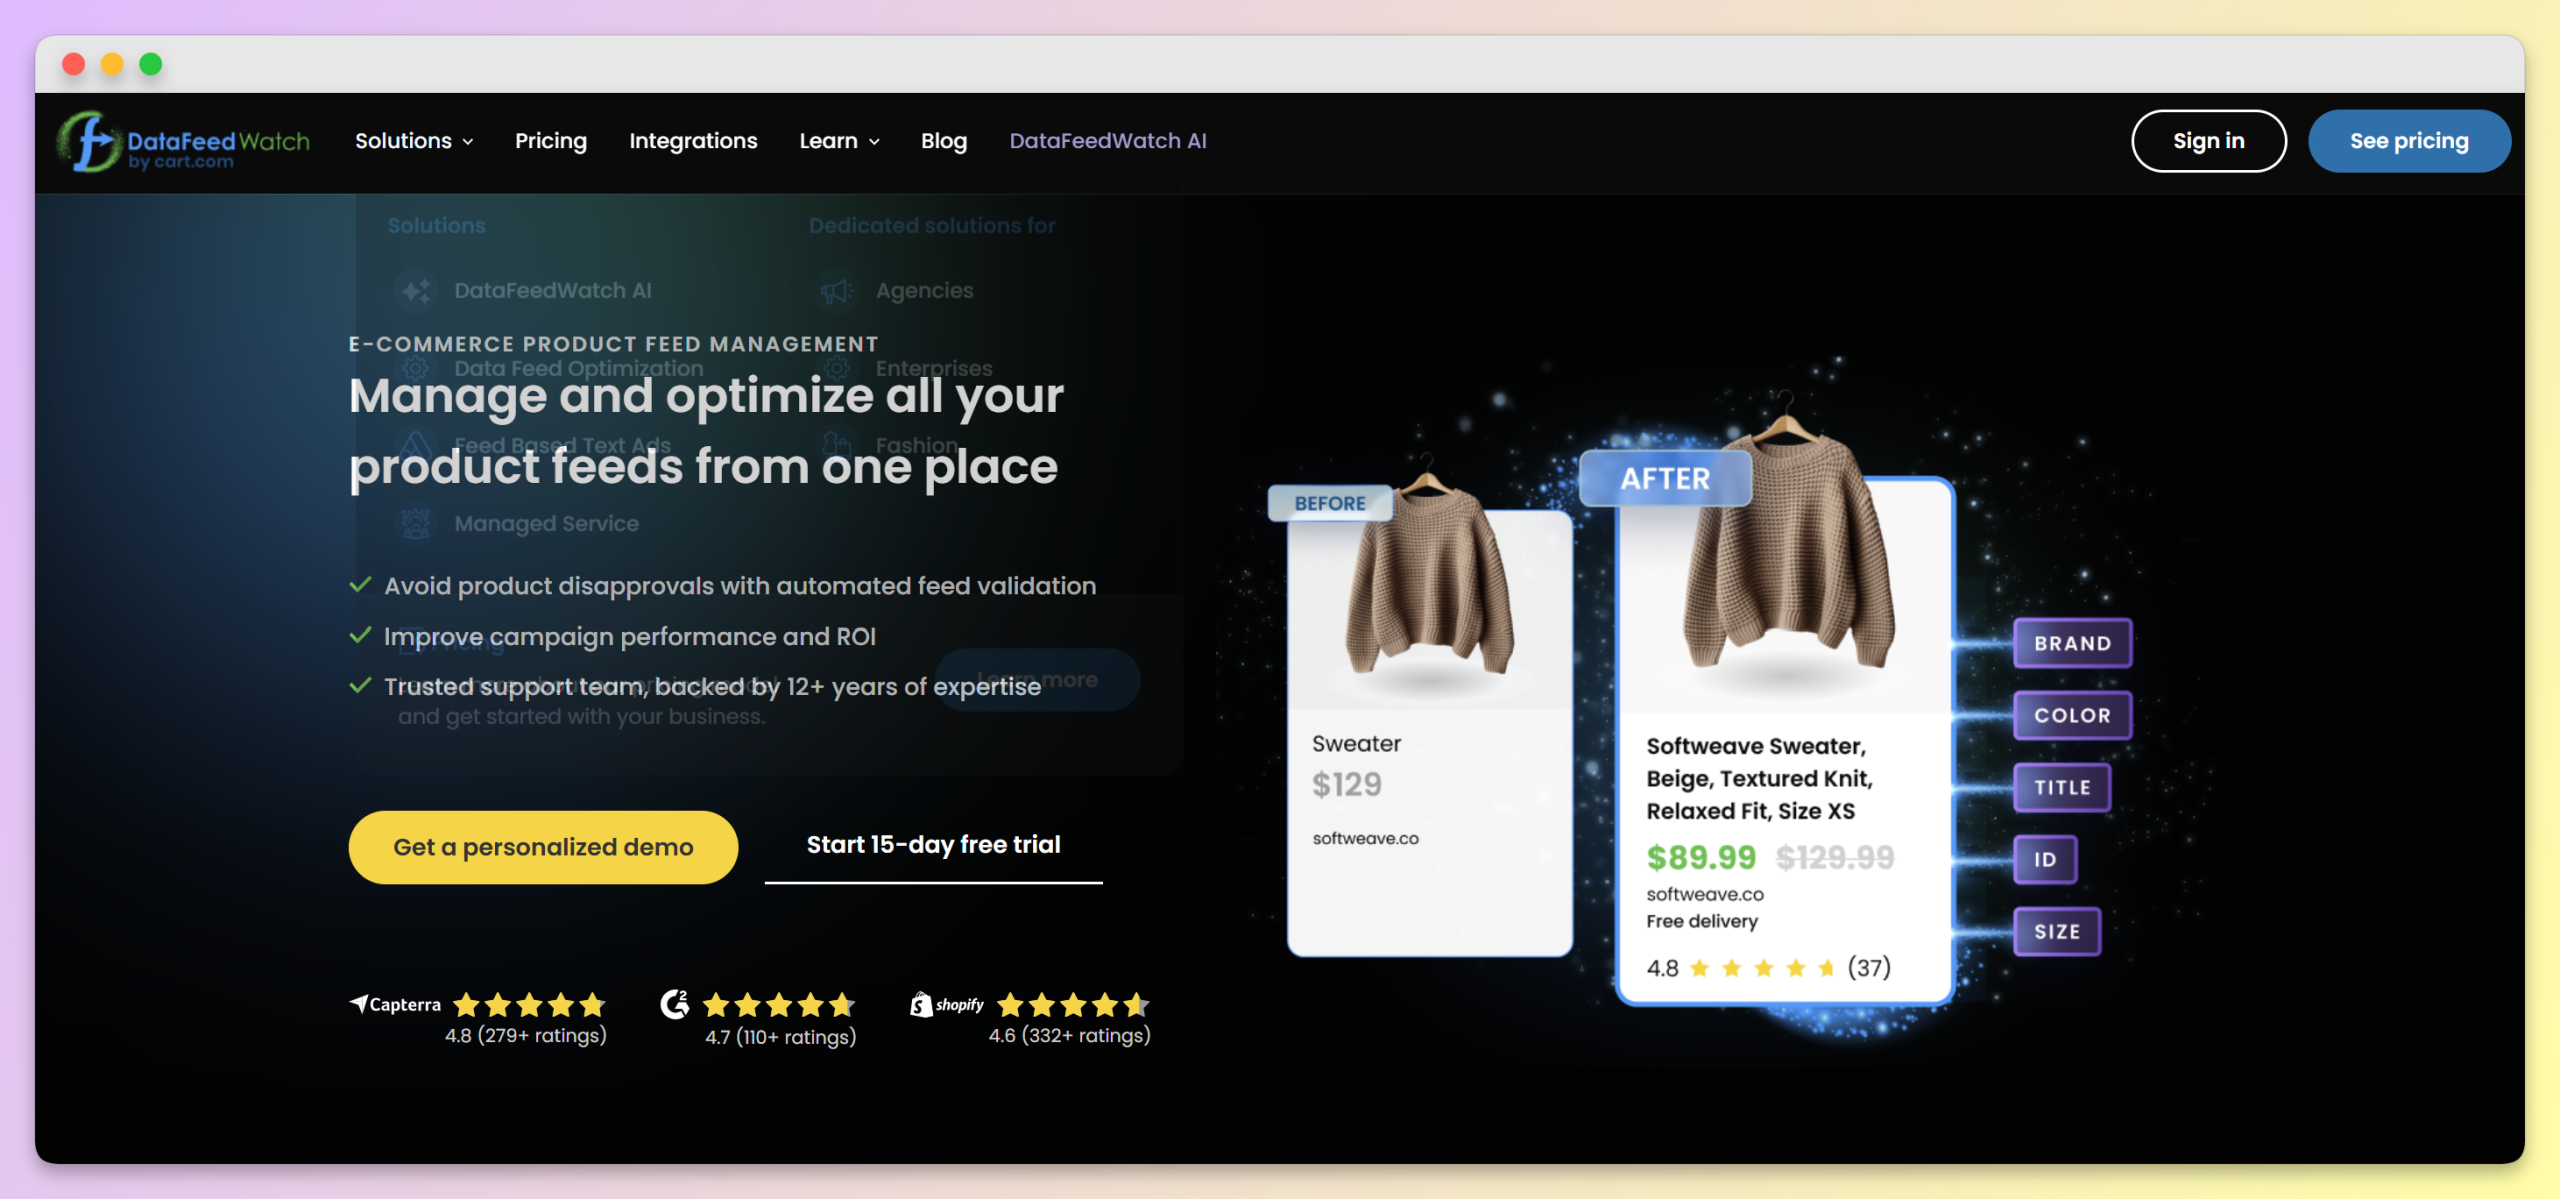Click the Capterra five-star rating
Screen dimensions: 2560x1199
tap(529, 1004)
